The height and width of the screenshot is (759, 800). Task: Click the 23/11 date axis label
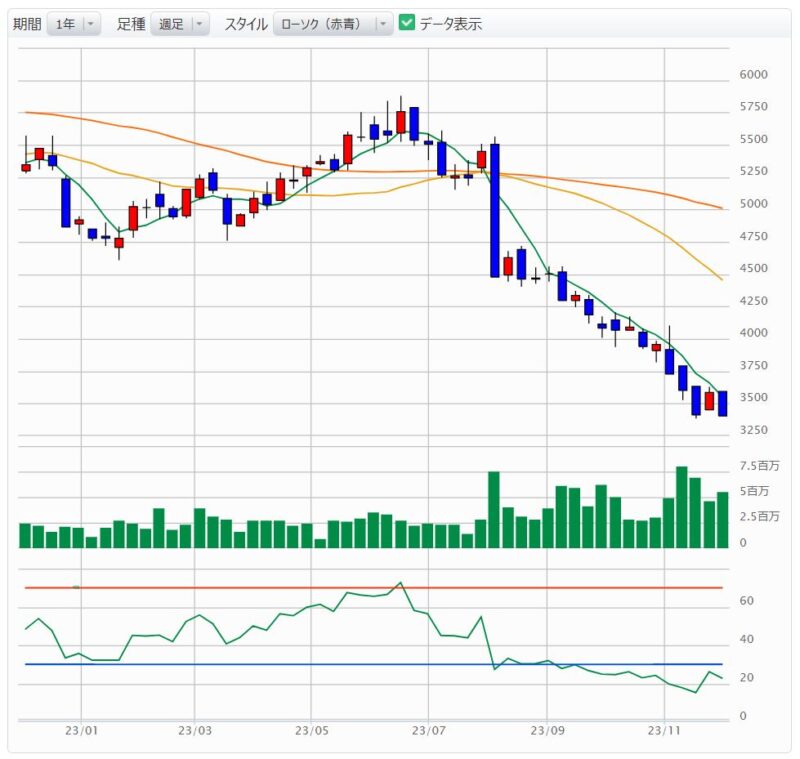pyautogui.click(x=664, y=730)
